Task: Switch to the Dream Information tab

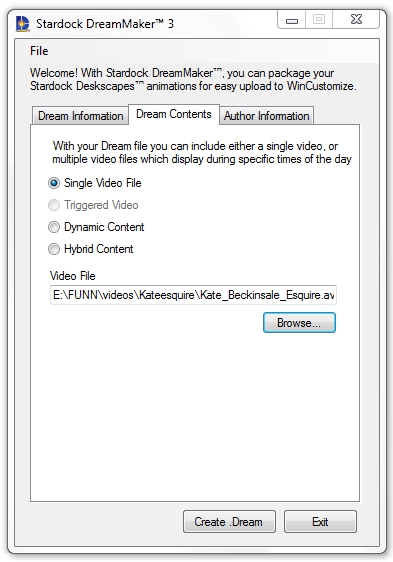Action: pos(80,116)
